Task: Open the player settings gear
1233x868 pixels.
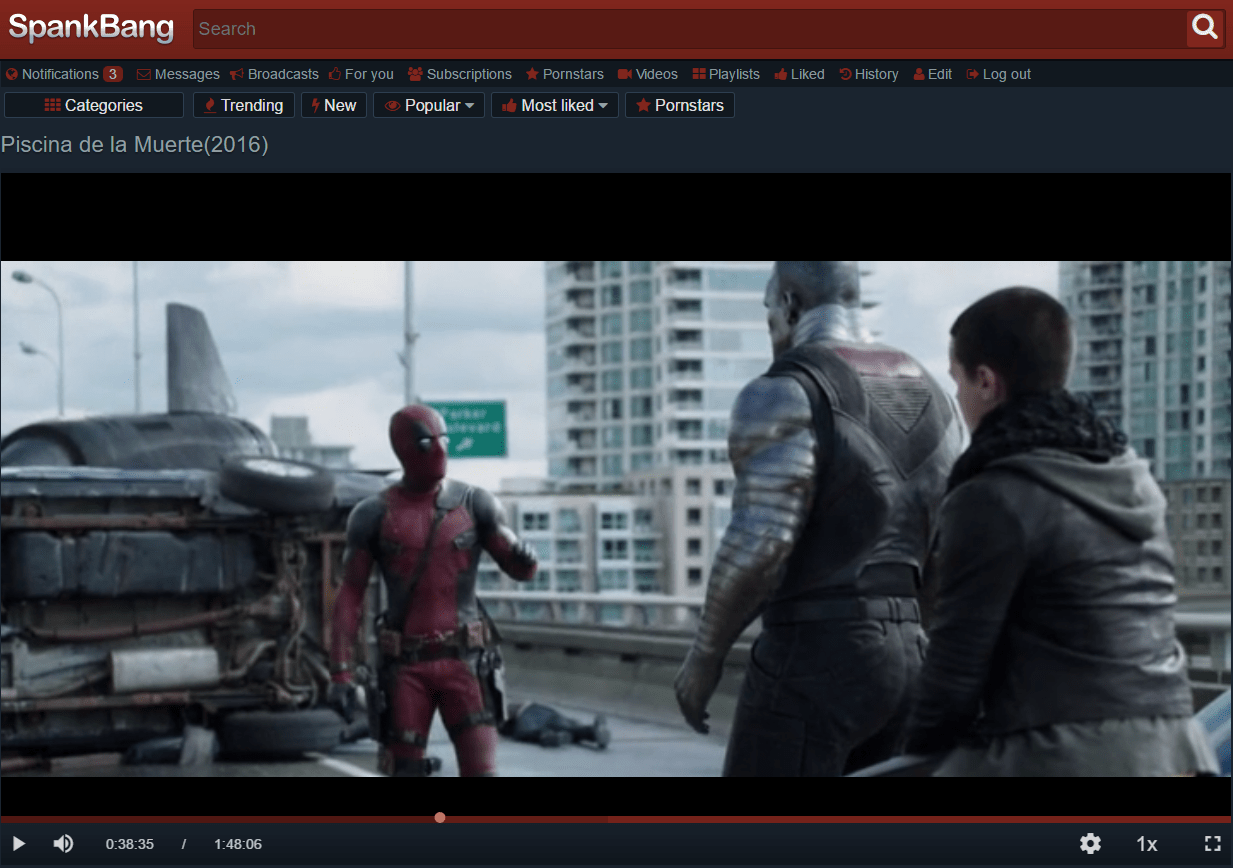Action: pos(1090,844)
